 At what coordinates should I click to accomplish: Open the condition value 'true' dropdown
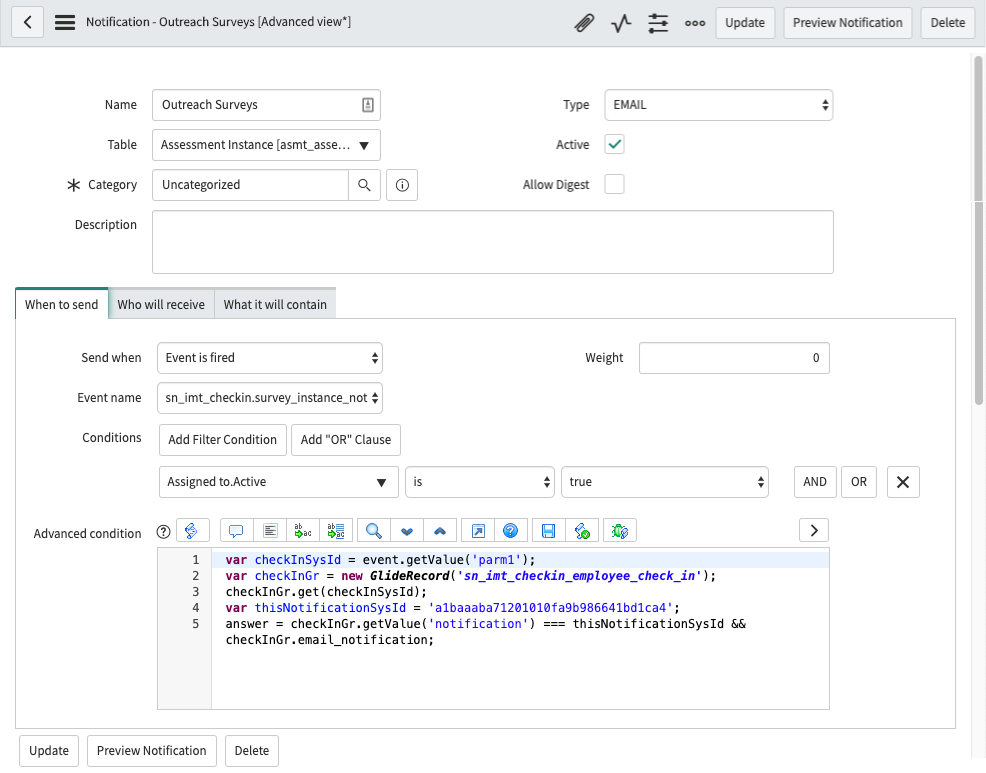665,482
